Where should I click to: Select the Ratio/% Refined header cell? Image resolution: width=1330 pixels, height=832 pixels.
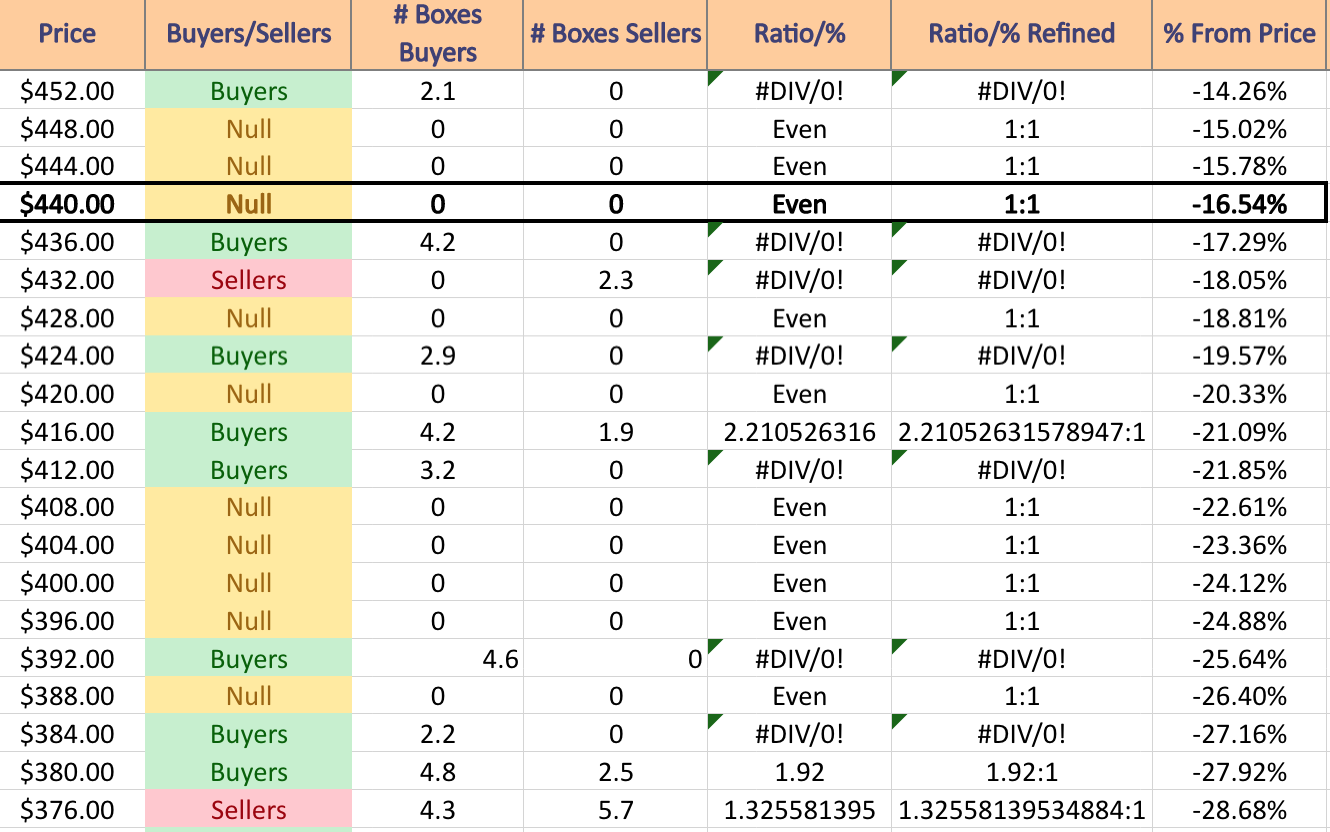tap(1022, 35)
